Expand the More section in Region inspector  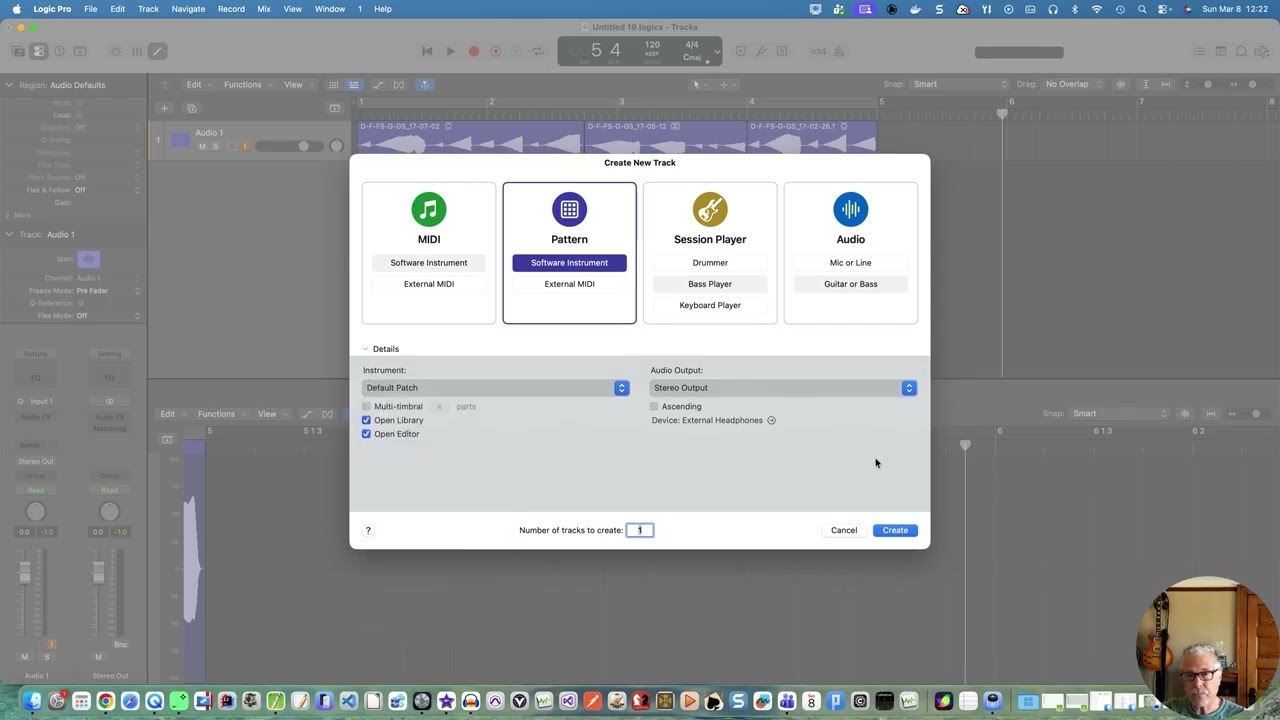pos(9,215)
